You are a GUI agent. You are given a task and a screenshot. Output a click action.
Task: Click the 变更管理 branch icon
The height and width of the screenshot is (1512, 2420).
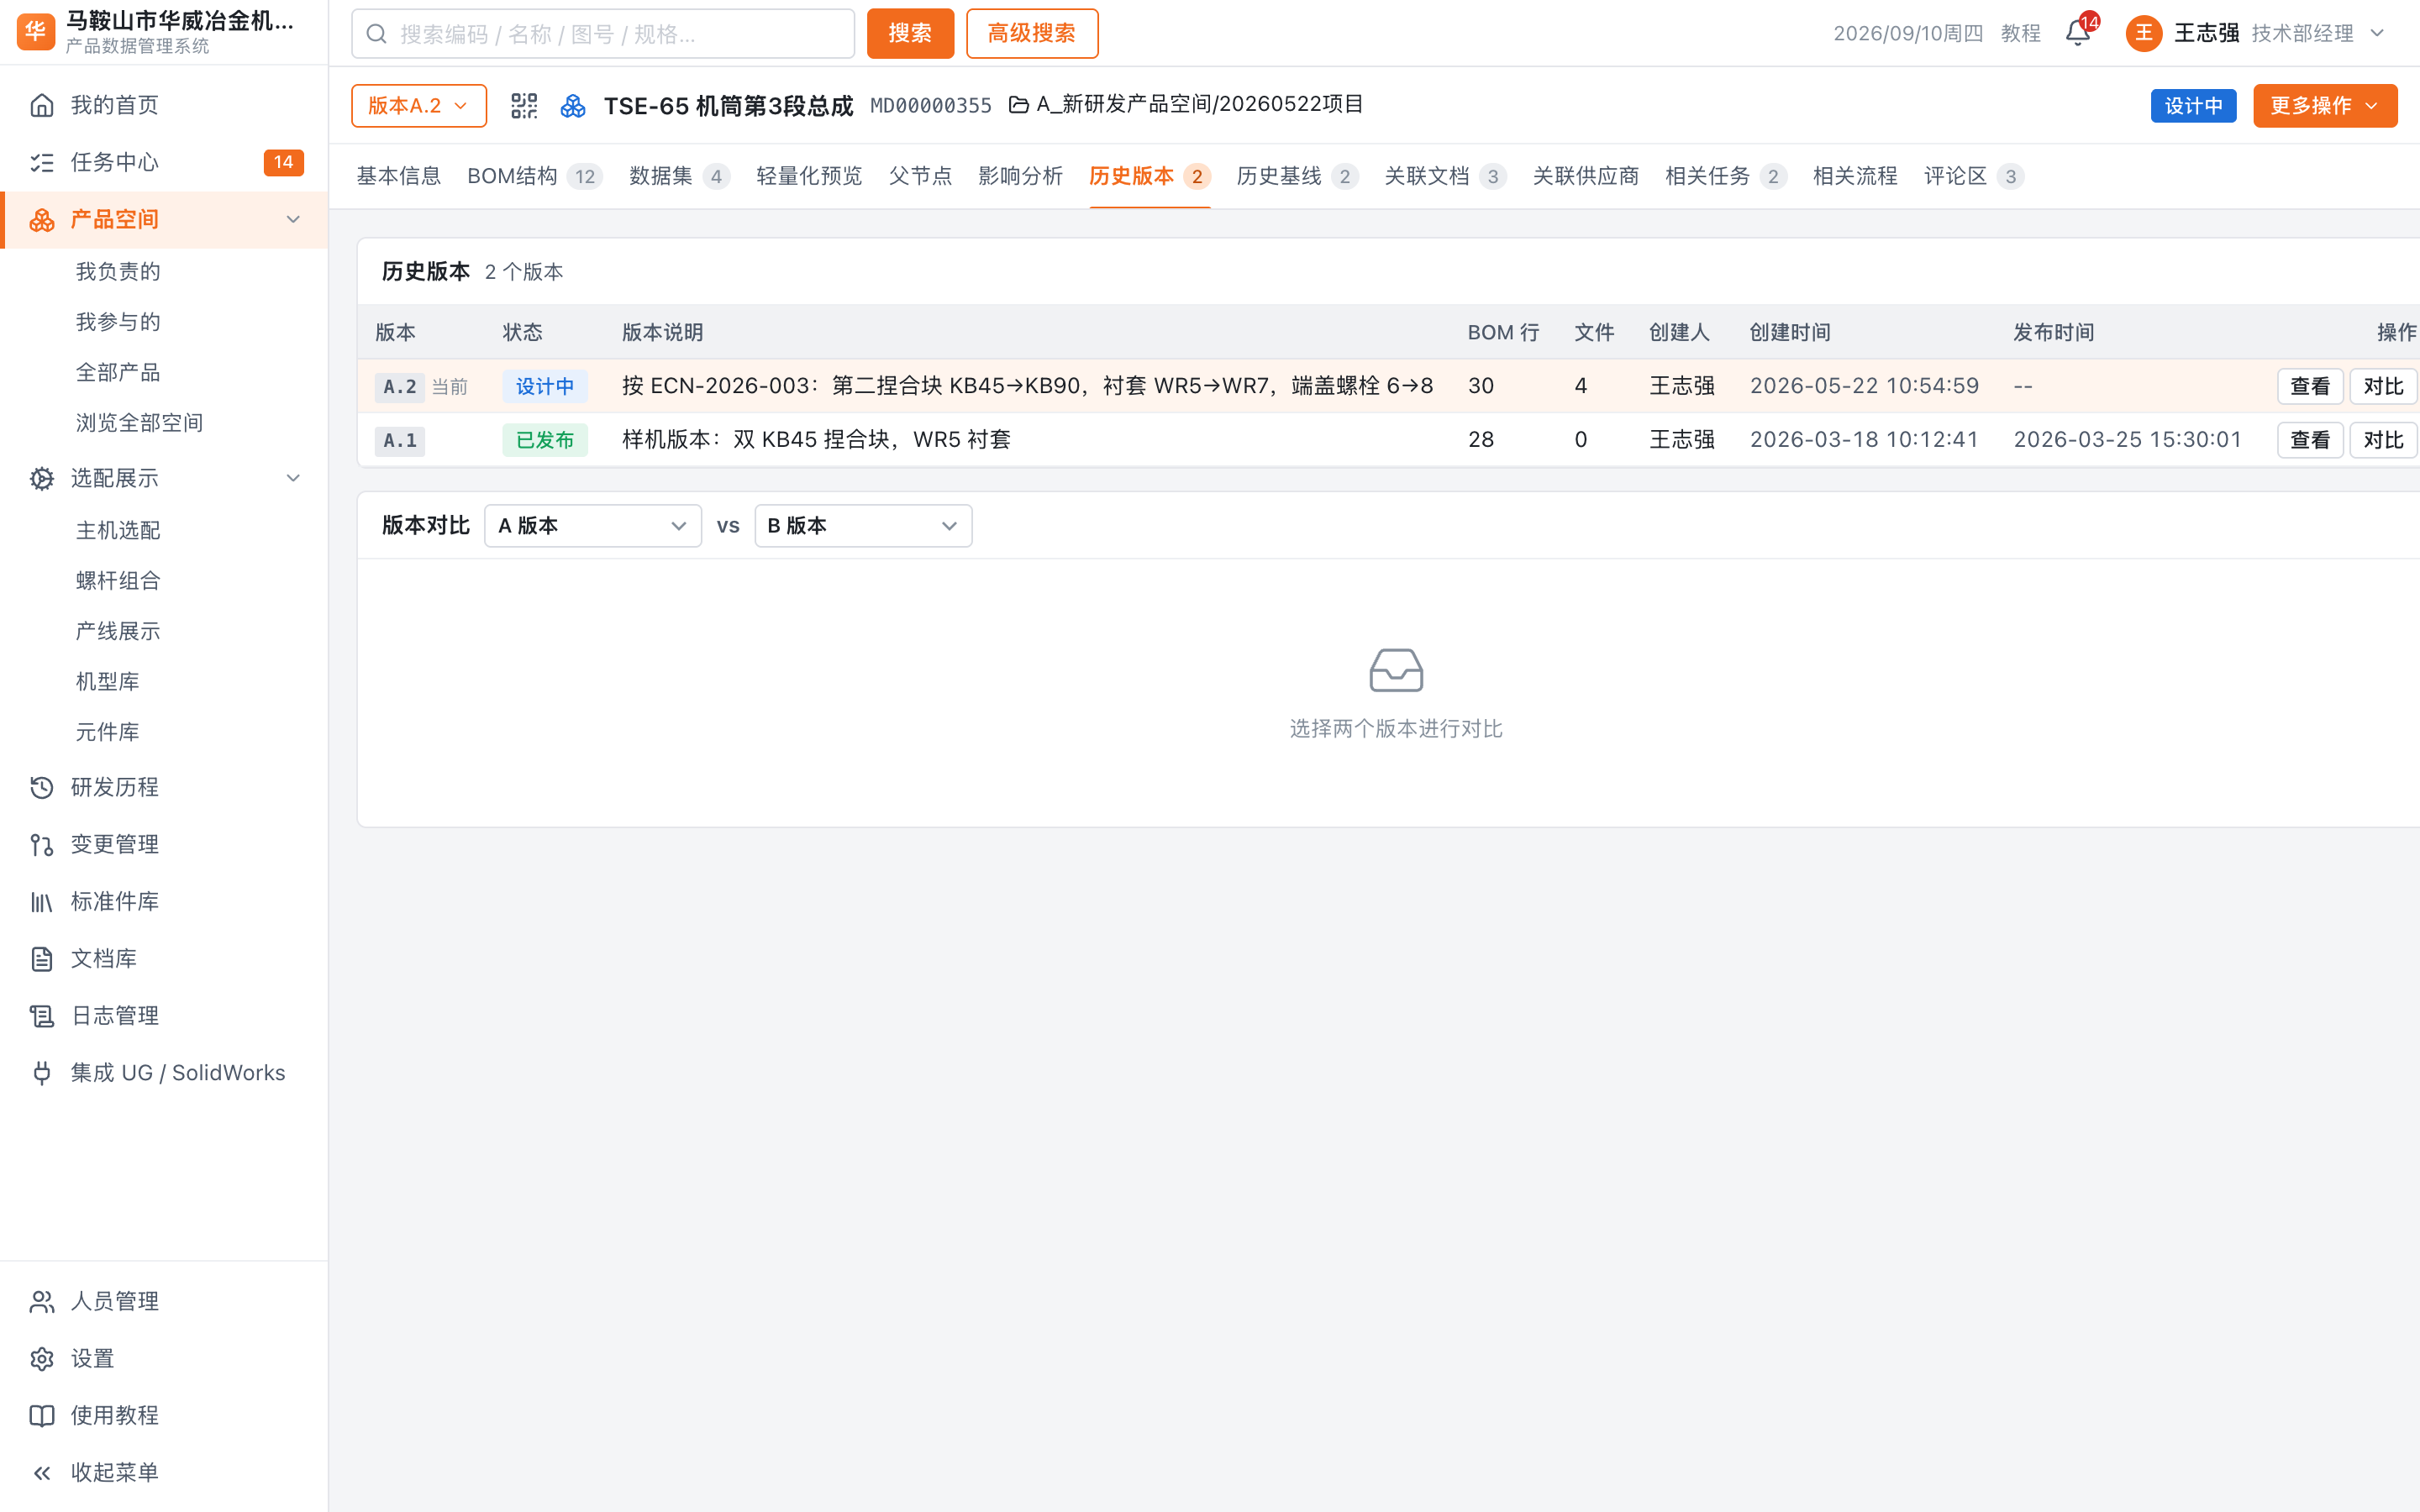(42, 844)
